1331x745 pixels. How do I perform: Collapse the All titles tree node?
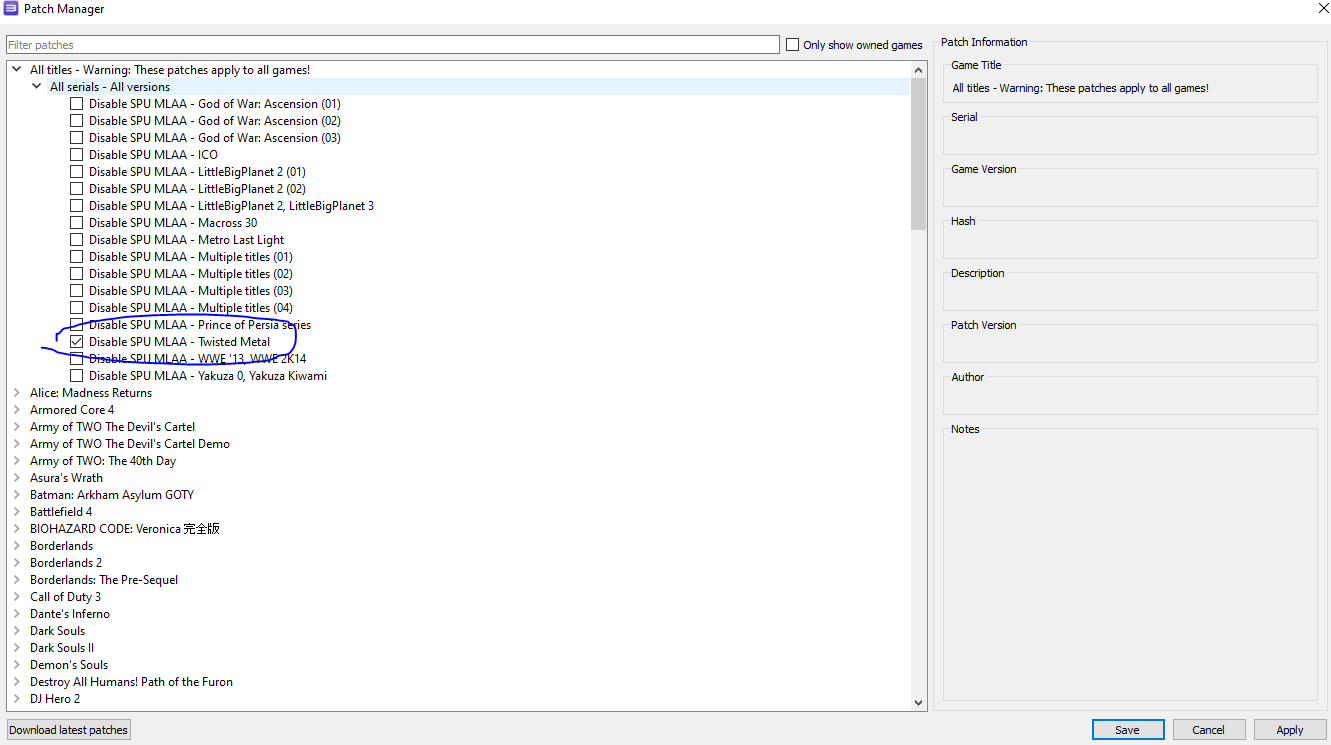pyautogui.click(x=17, y=70)
